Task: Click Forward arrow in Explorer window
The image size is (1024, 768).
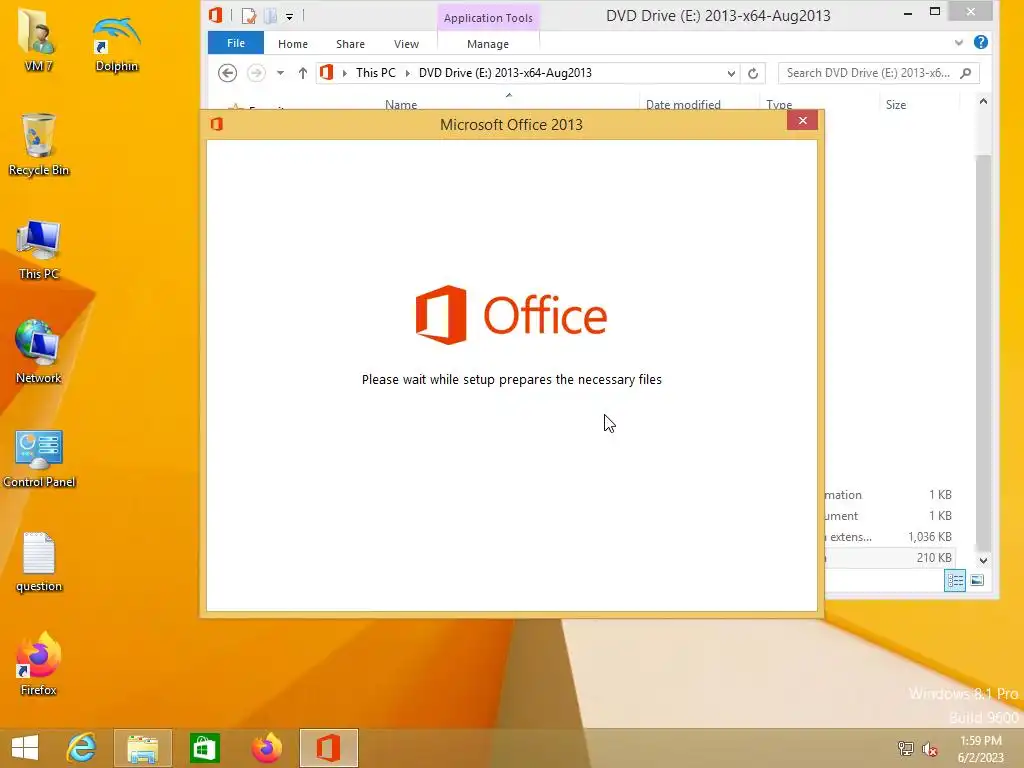Action: (256, 73)
